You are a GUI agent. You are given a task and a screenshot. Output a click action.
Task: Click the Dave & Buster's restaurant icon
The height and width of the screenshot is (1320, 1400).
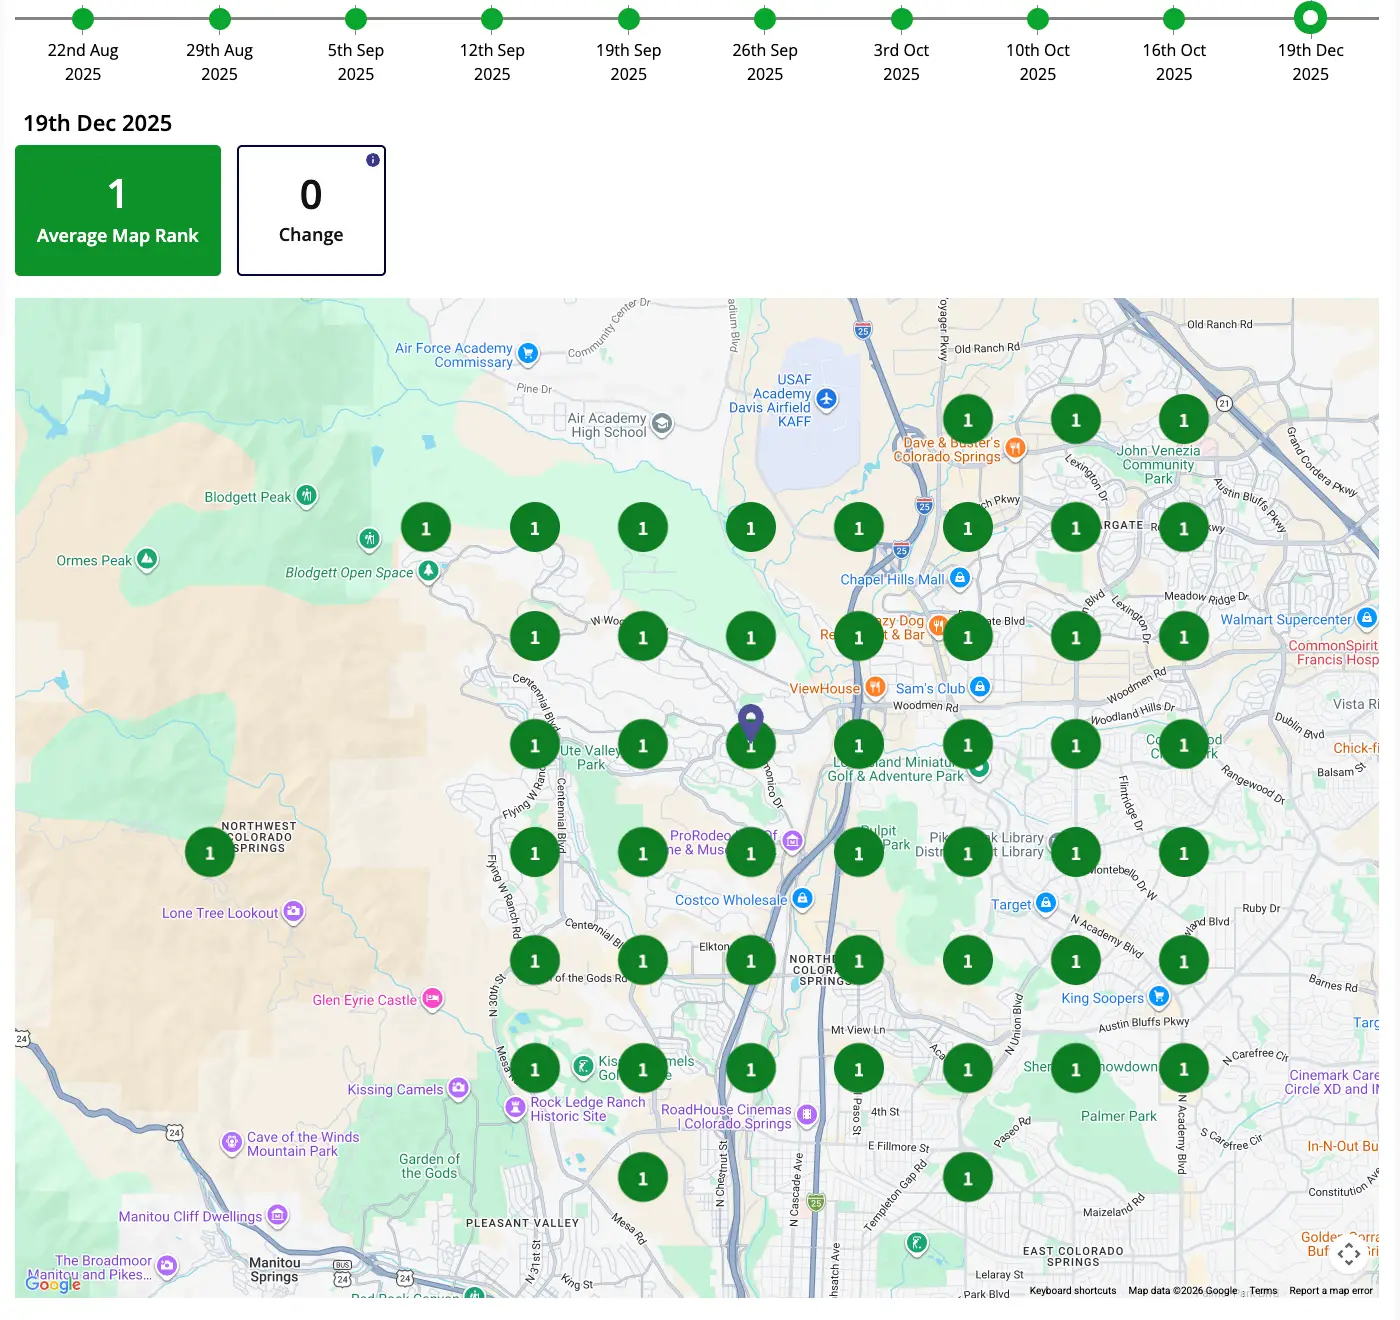point(1016,448)
